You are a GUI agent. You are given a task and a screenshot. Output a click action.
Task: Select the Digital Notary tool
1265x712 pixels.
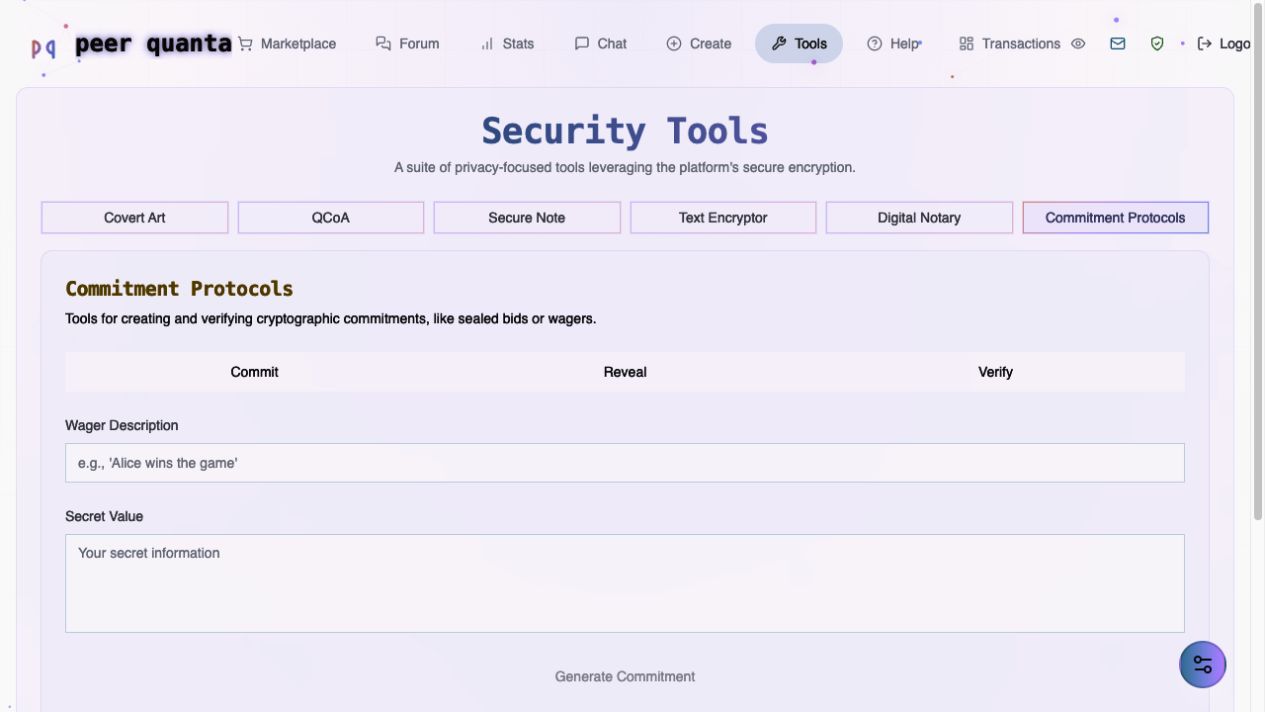[919, 218]
